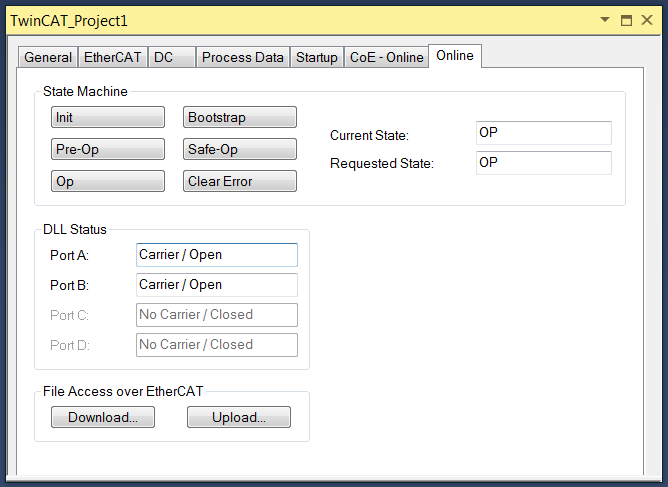Screen dimensions: 668x487
Task: Maximize the TwinCAT_Project1 document window
Action: point(626,20)
